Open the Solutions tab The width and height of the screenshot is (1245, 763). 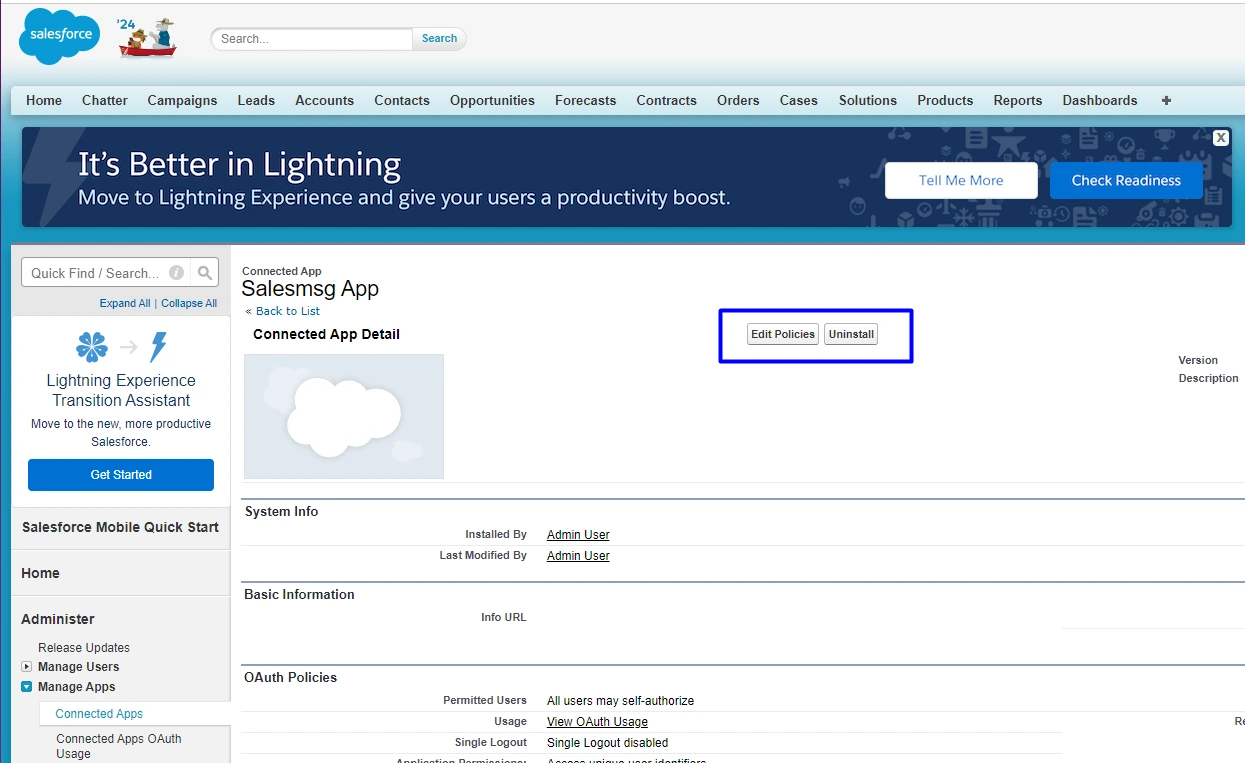tap(868, 100)
